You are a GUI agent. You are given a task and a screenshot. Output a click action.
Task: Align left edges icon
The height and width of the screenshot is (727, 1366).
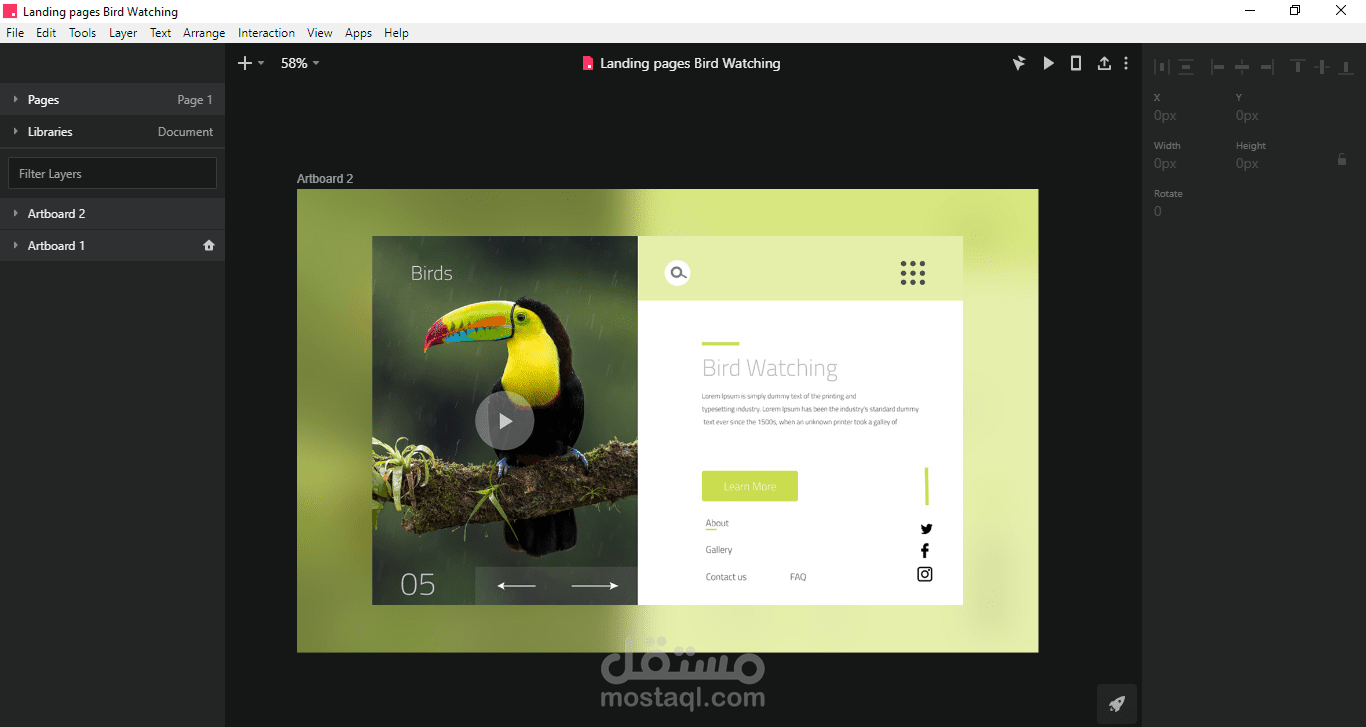point(1217,67)
